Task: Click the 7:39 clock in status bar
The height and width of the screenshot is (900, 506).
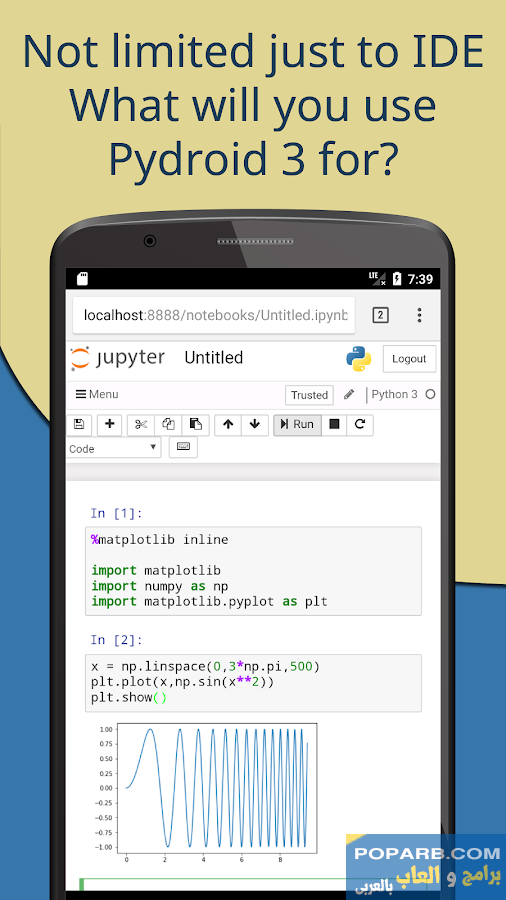Action: click(x=420, y=280)
